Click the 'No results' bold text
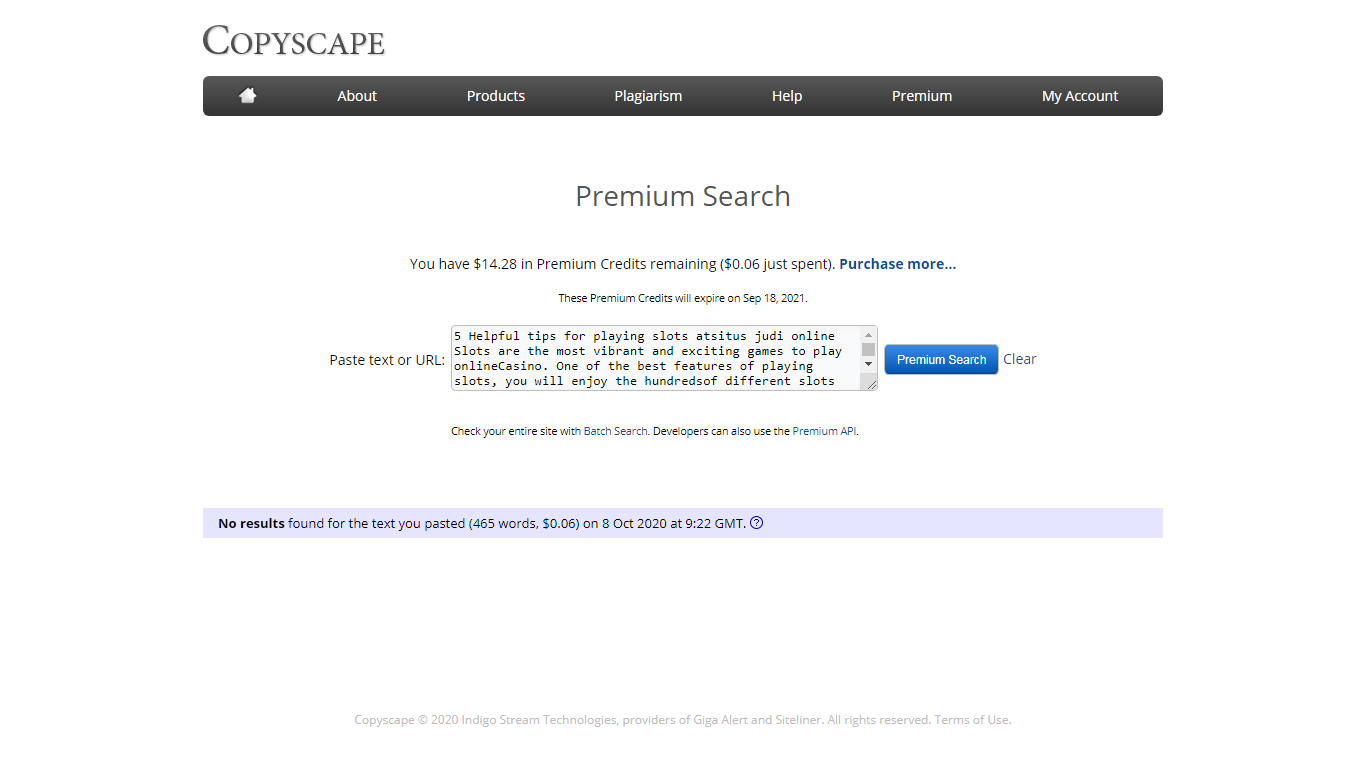1366x768 pixels. (x=251, y=523)
